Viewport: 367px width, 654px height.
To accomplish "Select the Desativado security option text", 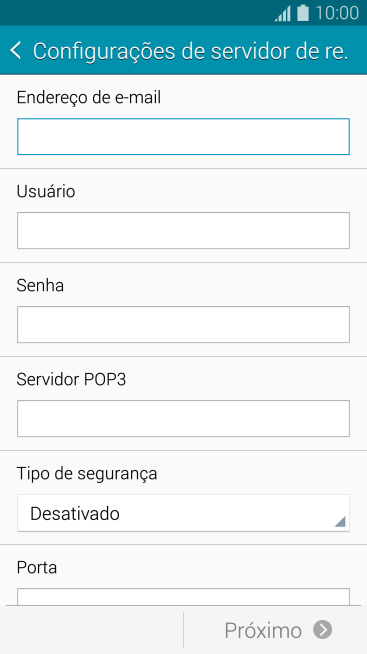I will tap(75, 513).
